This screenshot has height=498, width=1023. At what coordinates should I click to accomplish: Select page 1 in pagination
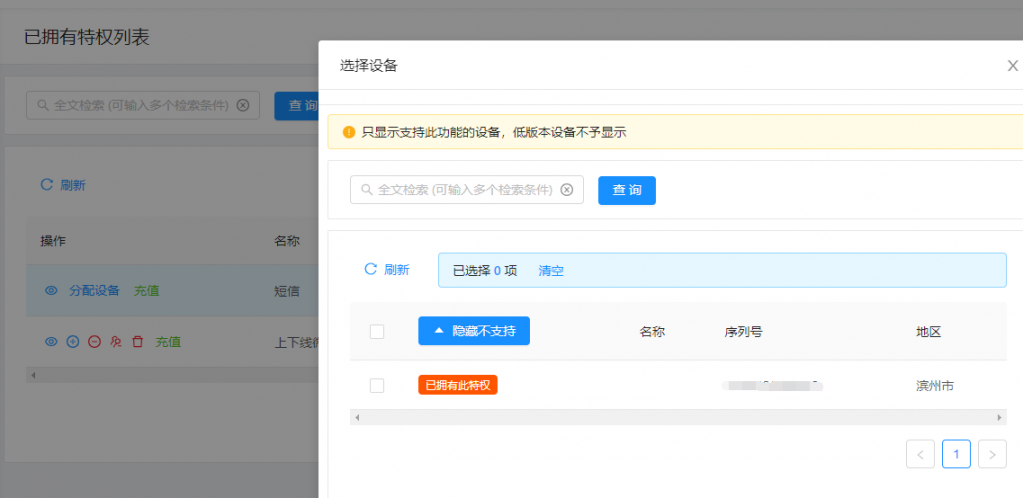956,454
